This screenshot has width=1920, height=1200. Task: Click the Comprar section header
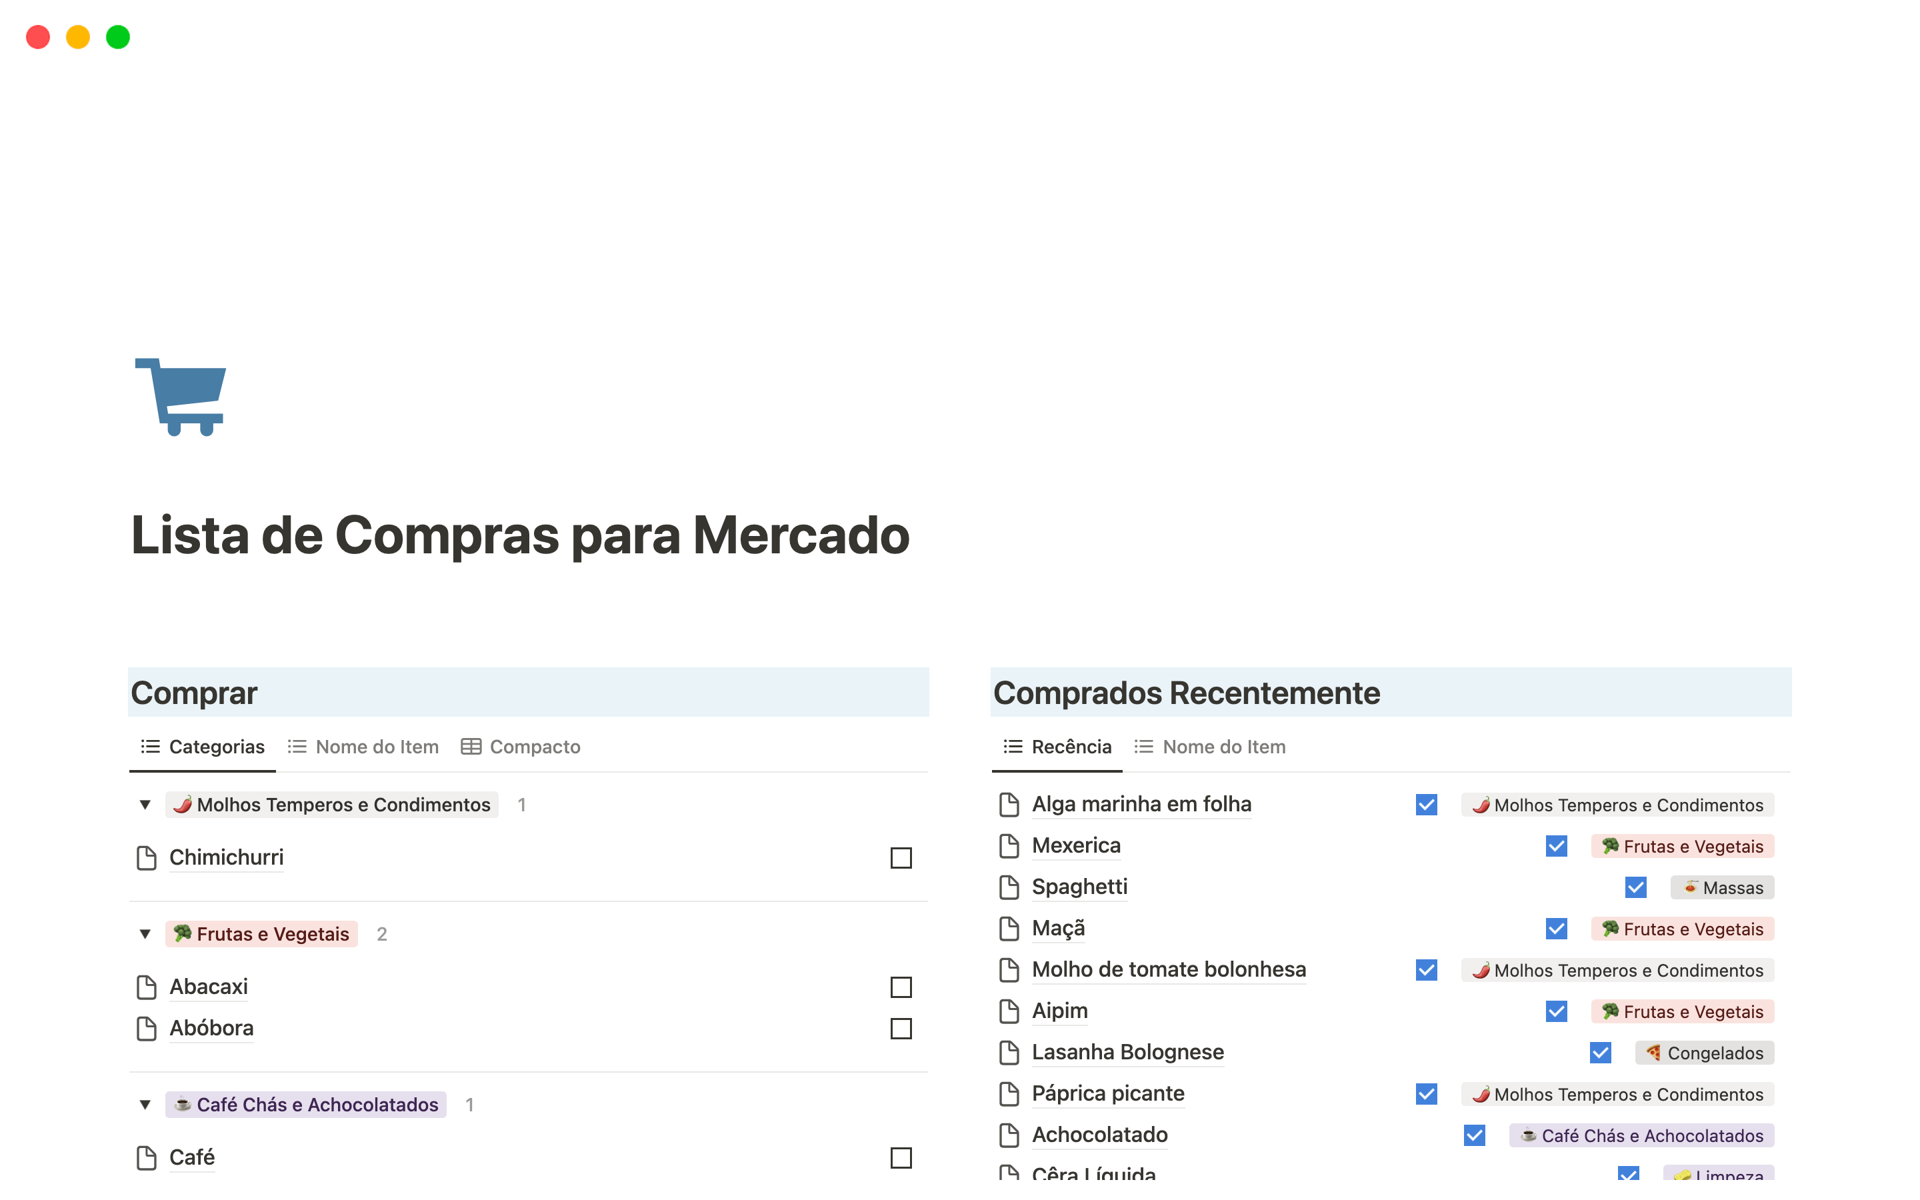coord(194,693)
